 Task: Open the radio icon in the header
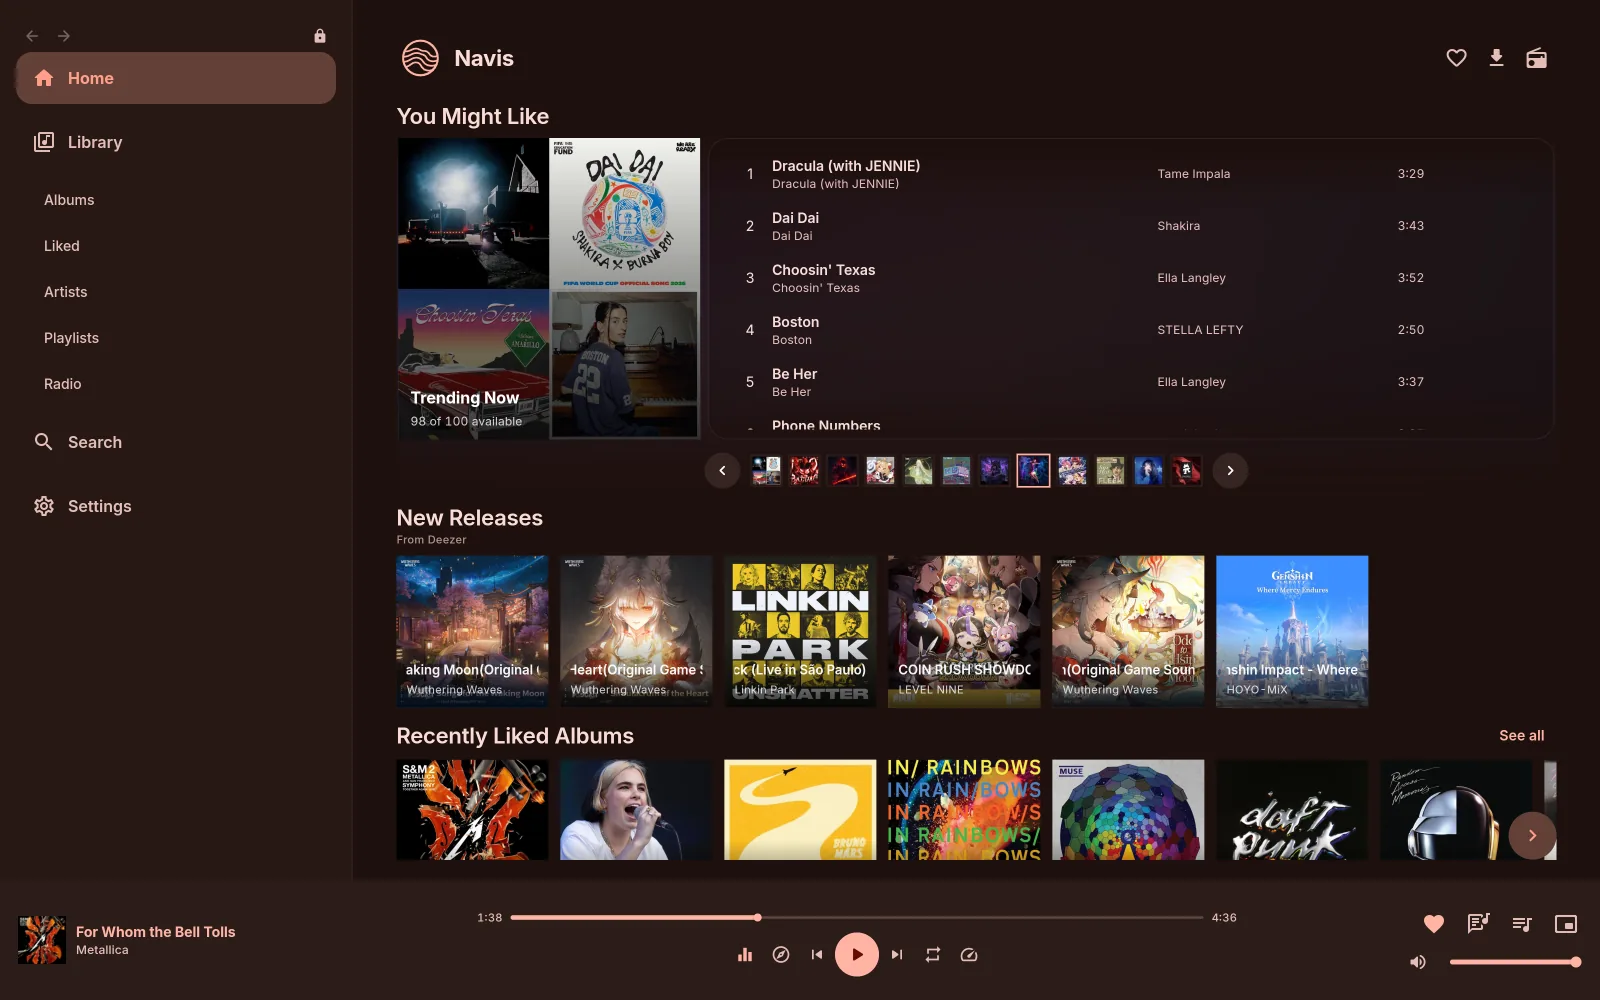coord(1536,58)
